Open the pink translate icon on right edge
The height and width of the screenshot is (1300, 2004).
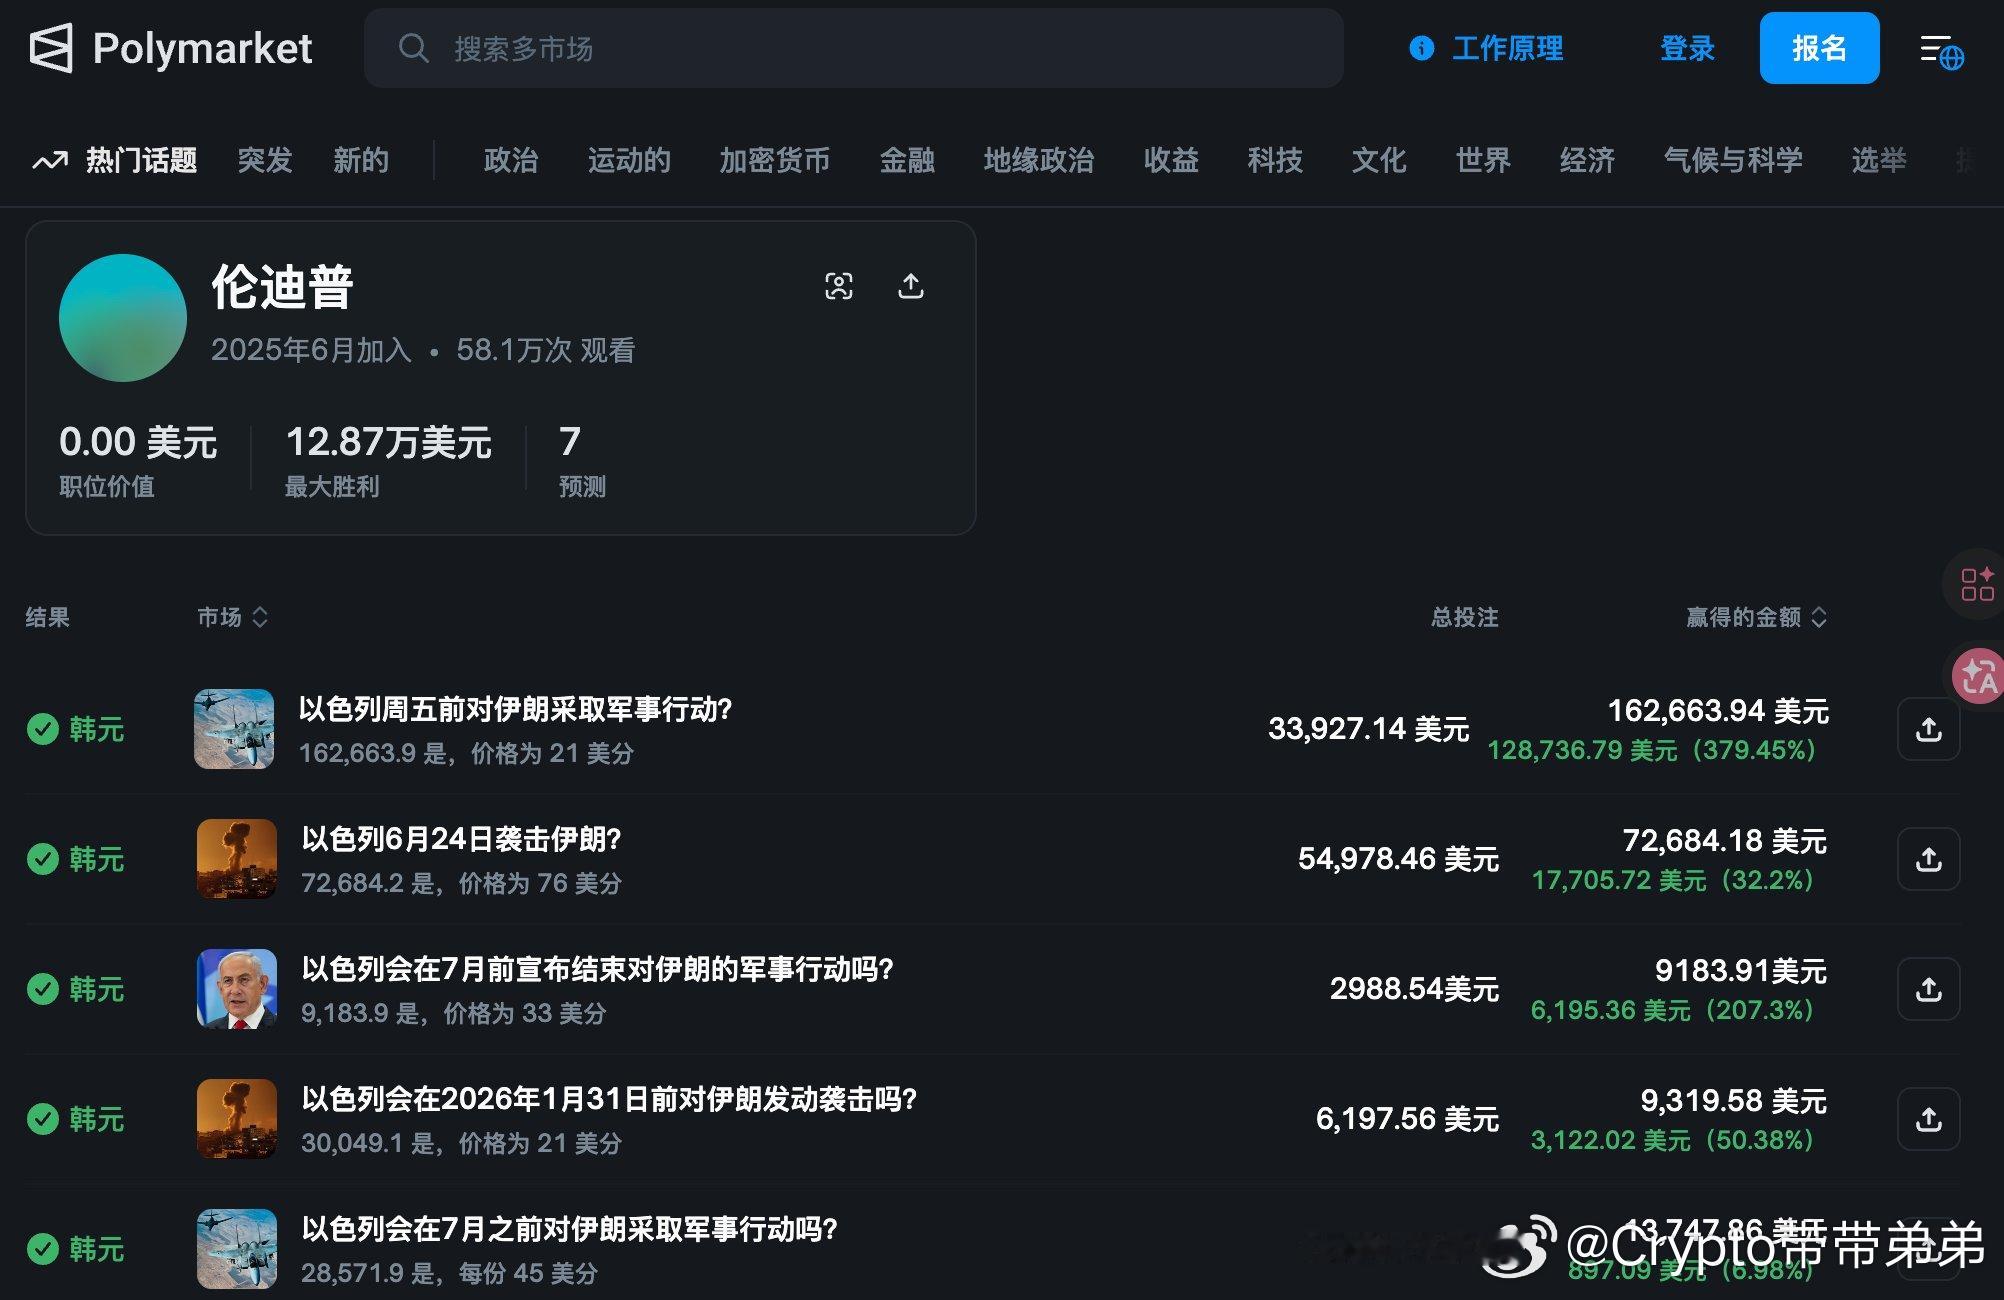1974,674
